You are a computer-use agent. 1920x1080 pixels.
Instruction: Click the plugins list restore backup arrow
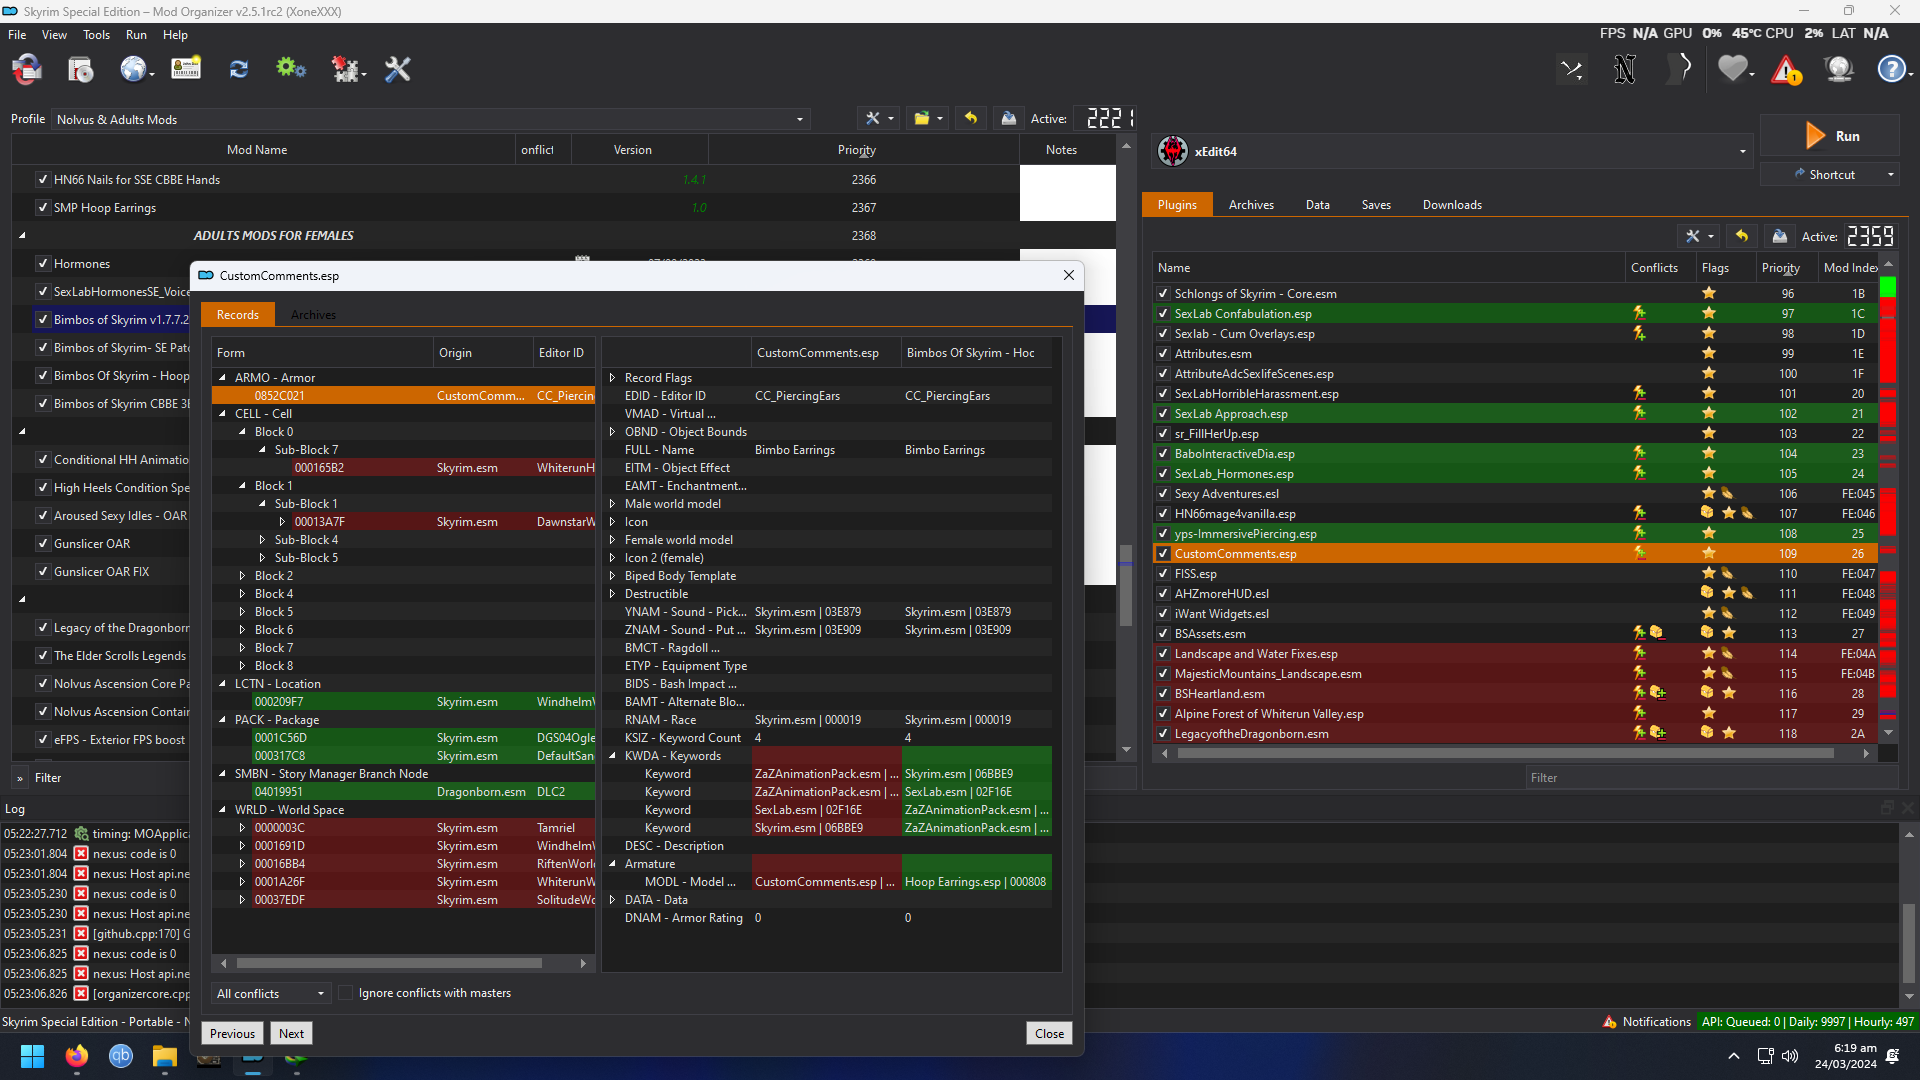(1741, 236)
